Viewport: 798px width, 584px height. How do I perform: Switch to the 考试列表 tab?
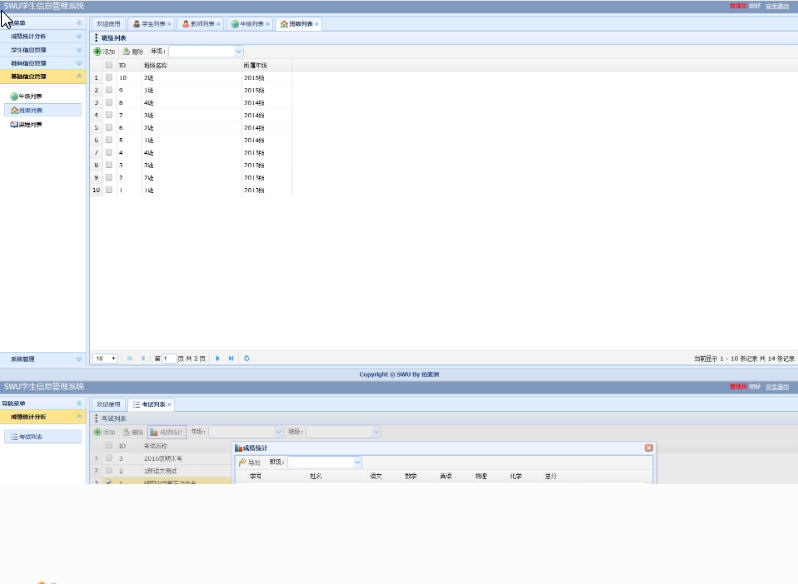pos(150,404)
